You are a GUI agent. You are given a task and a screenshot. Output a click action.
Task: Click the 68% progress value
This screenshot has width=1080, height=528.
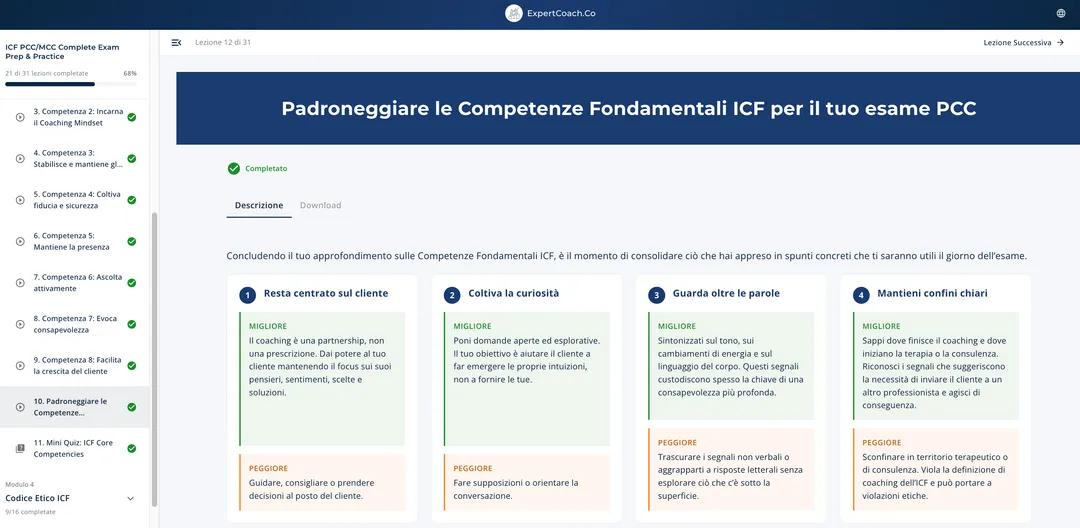[129, 73]
